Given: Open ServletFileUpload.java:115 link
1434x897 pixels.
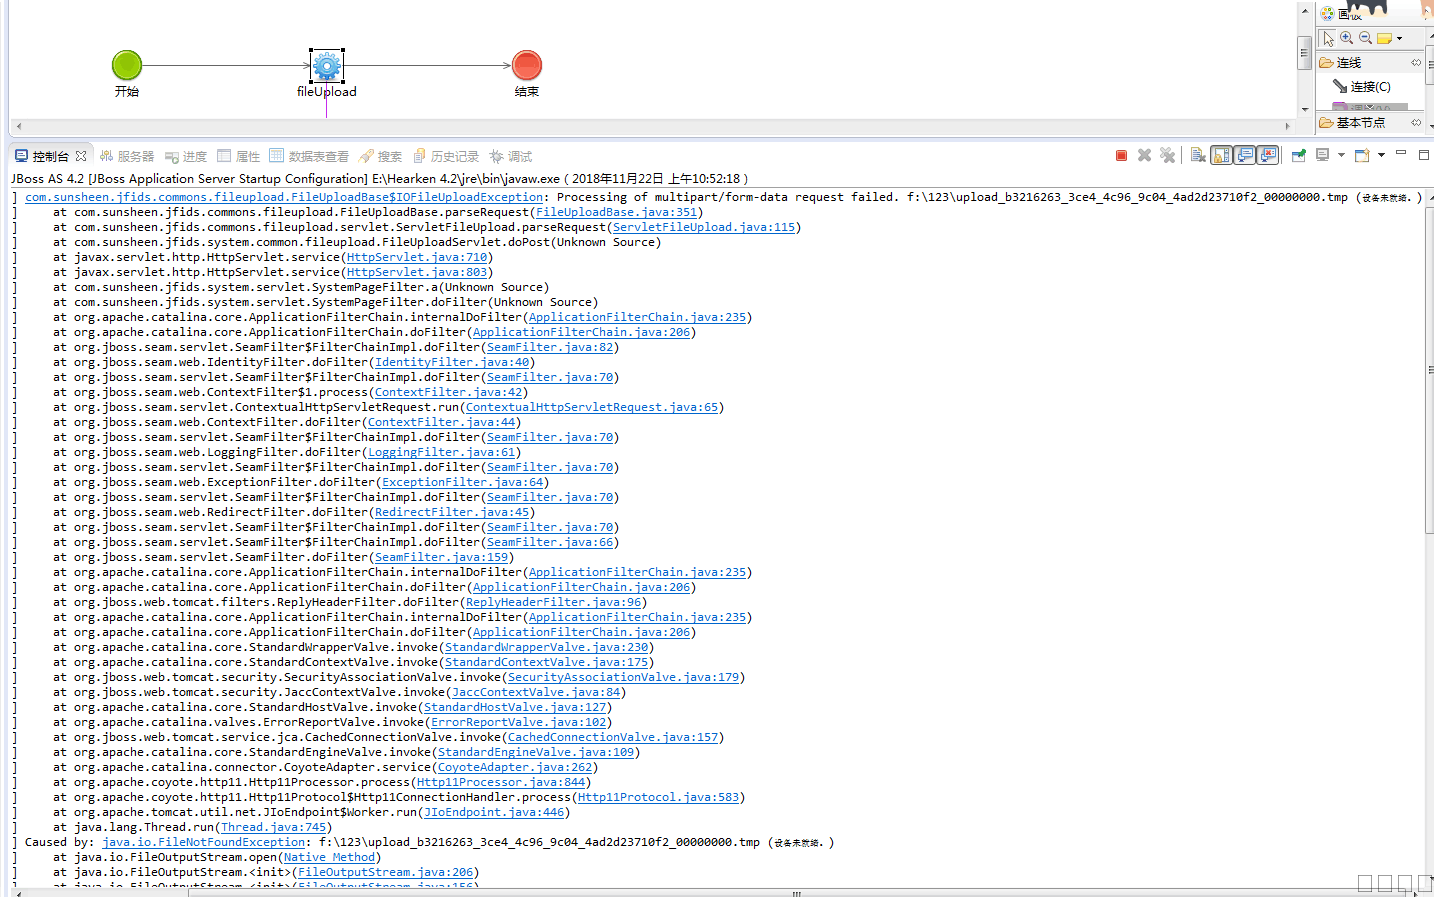Looking at the screenshot, I should [704, 227].
